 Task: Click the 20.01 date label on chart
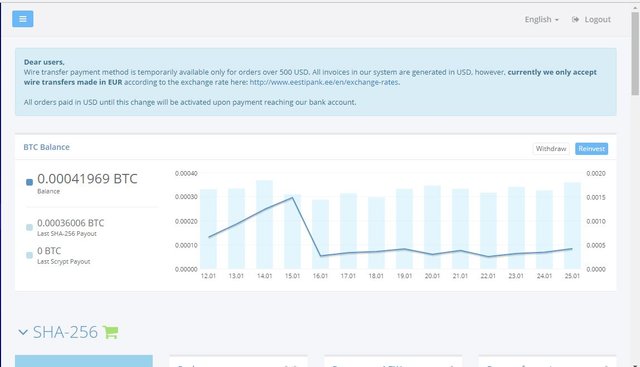(x=432, y=276)
